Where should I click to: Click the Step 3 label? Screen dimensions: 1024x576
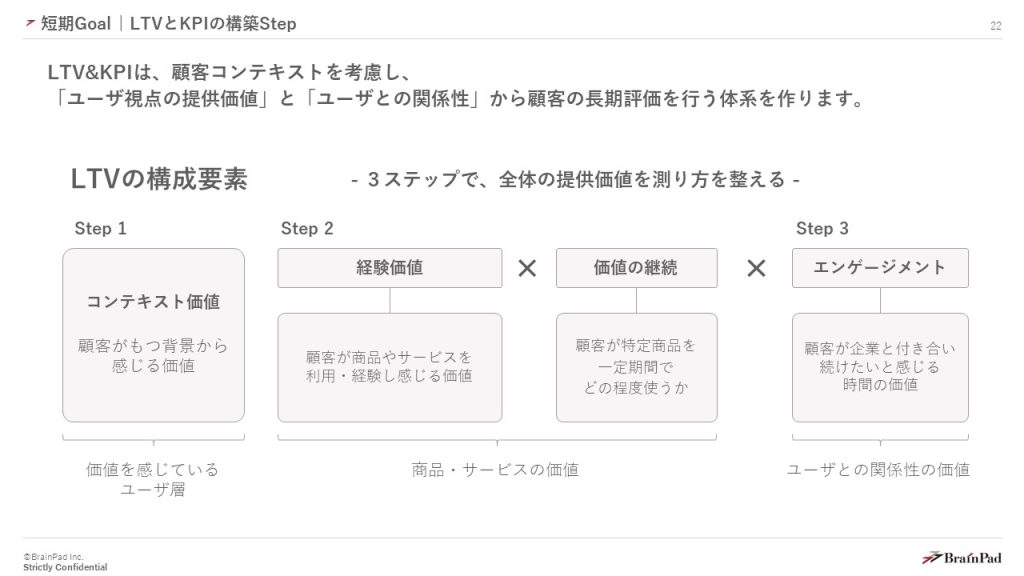tap(822, 229)
